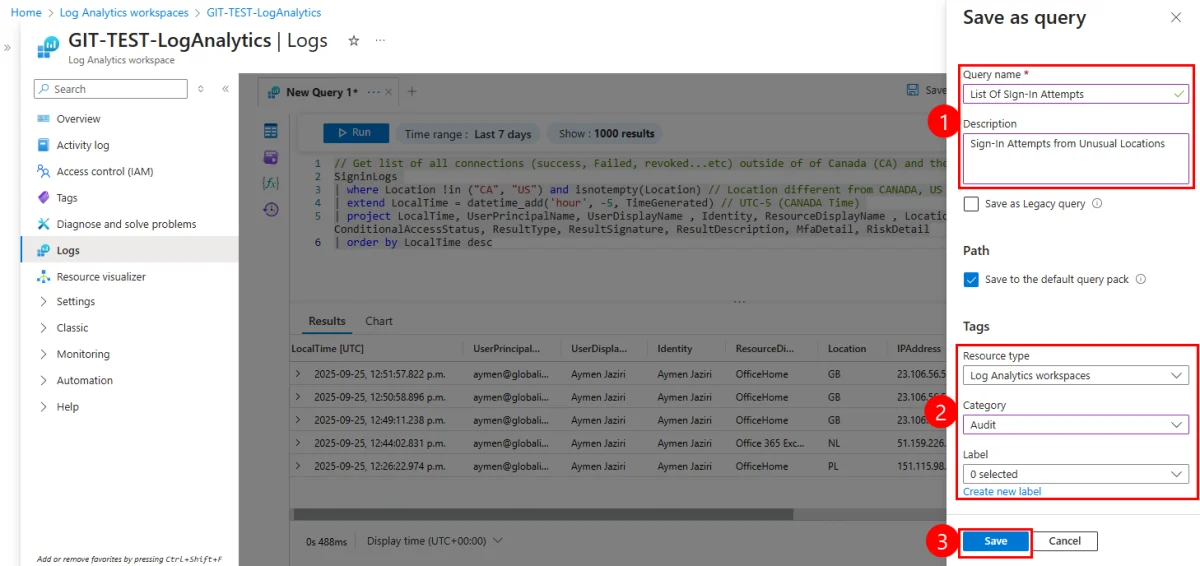
Task: Click the Create new label link
Action: 1001,492
